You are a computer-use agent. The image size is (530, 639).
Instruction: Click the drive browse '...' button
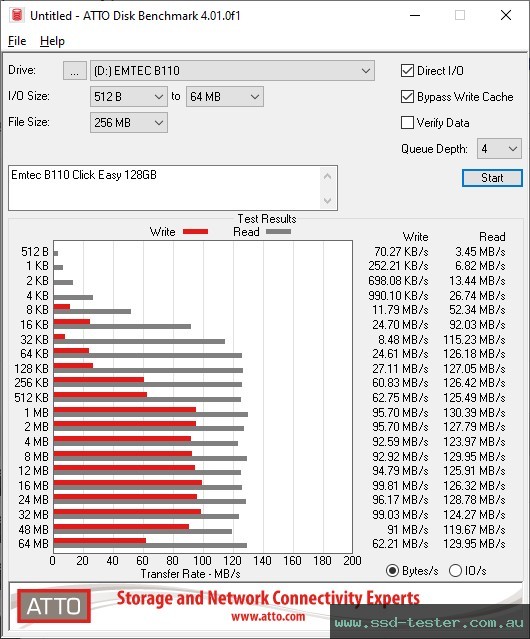(75, 71)
